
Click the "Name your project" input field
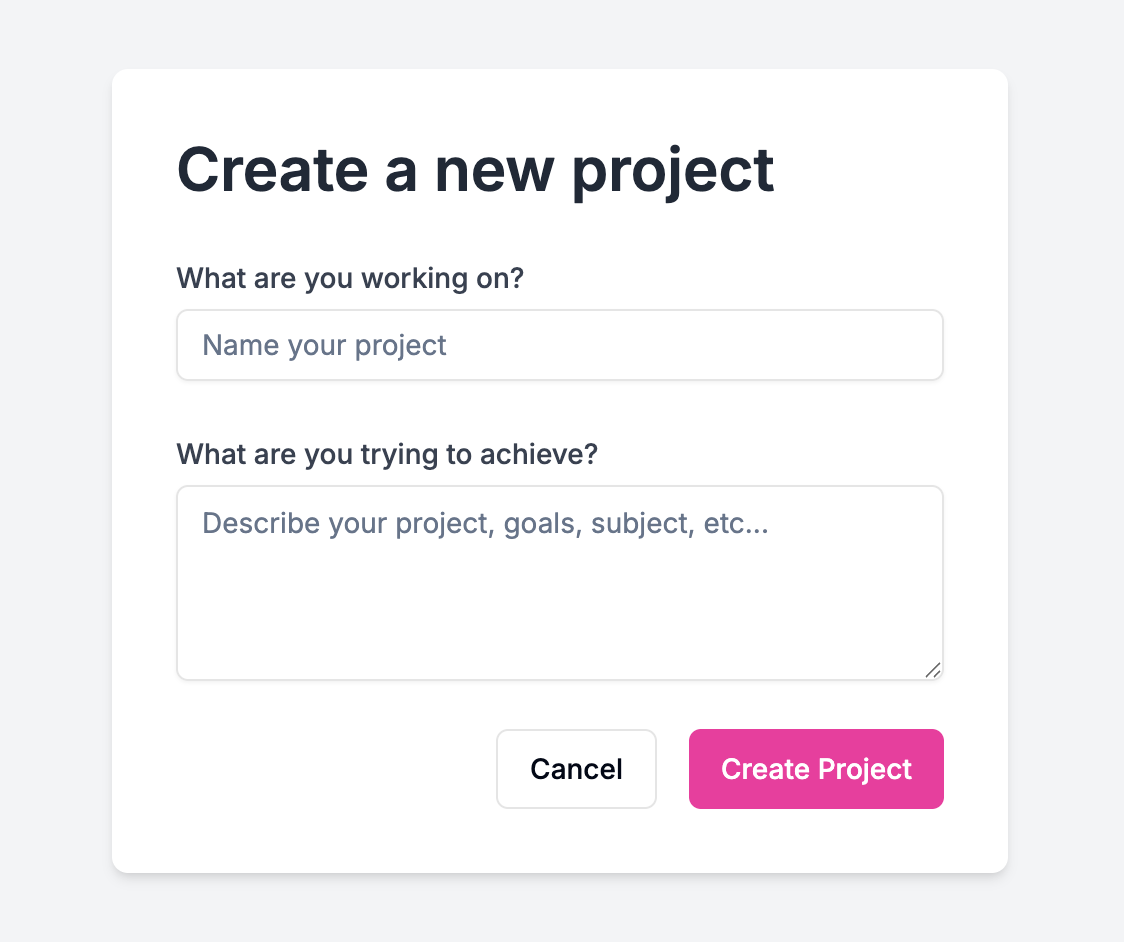tap(560, 344)
